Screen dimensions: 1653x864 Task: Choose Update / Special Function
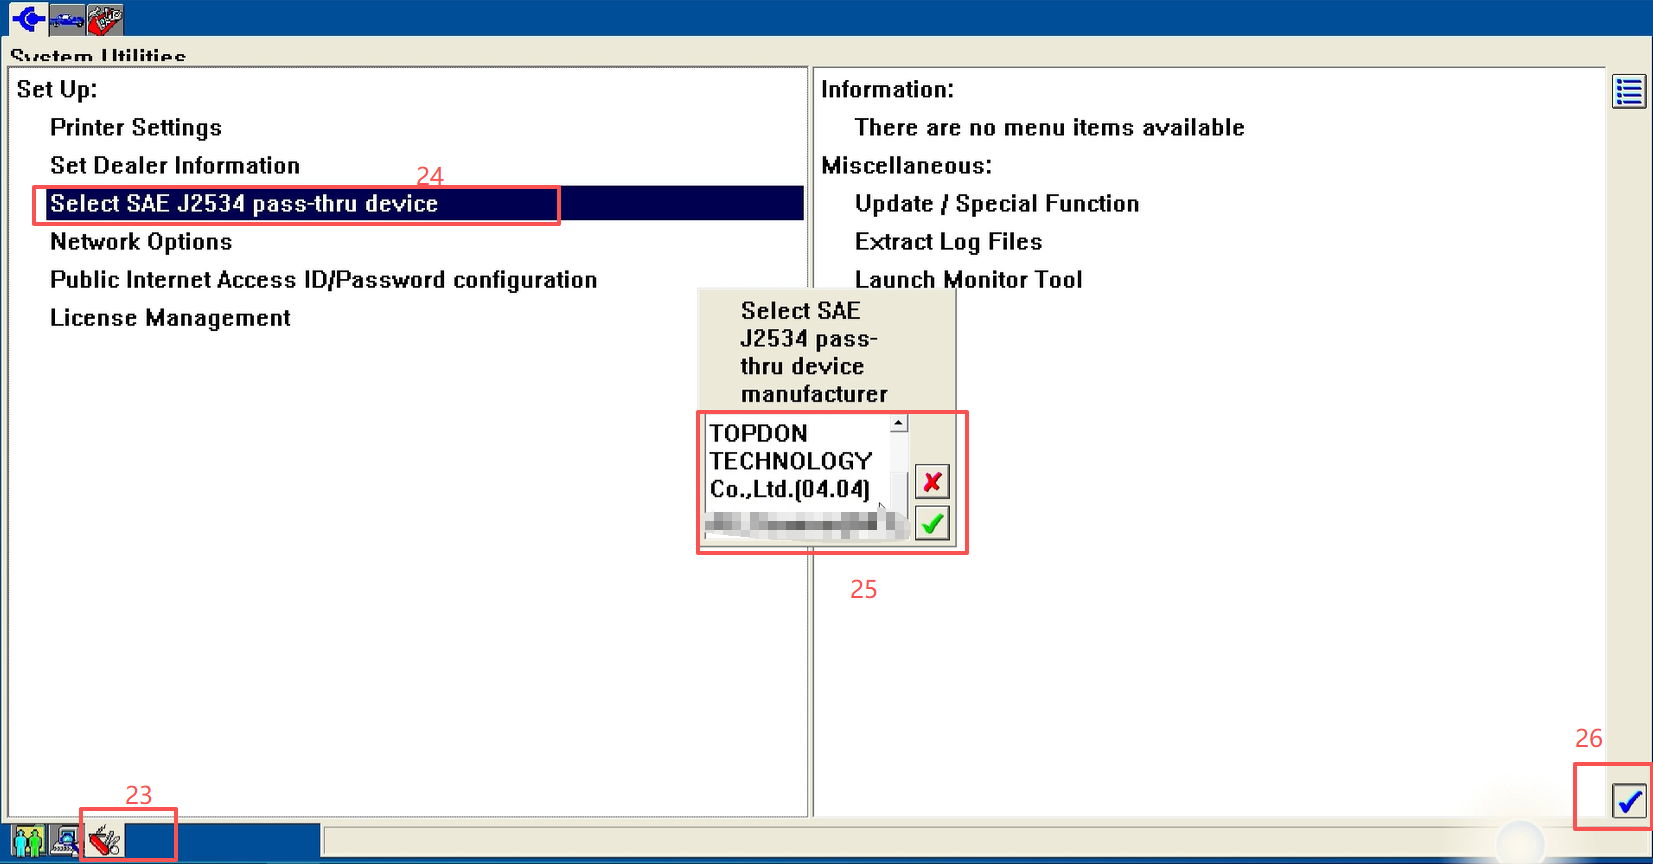click(x=996, y=204)
